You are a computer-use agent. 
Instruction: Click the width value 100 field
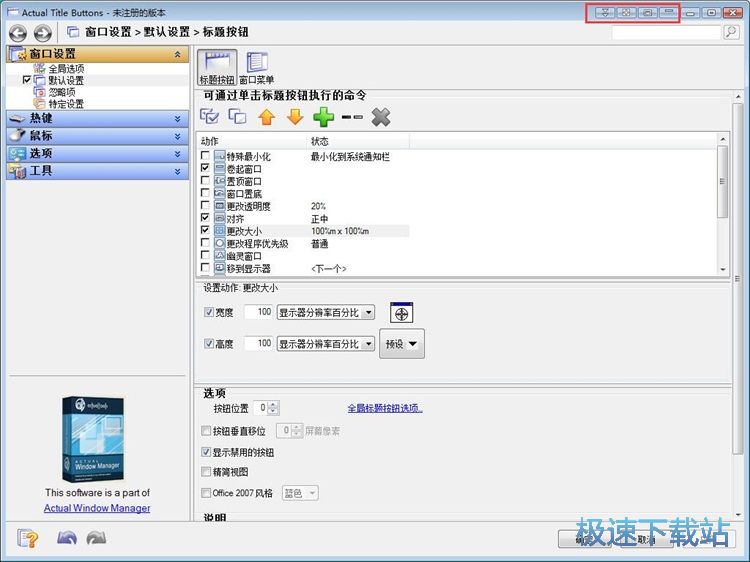(259, 312)
